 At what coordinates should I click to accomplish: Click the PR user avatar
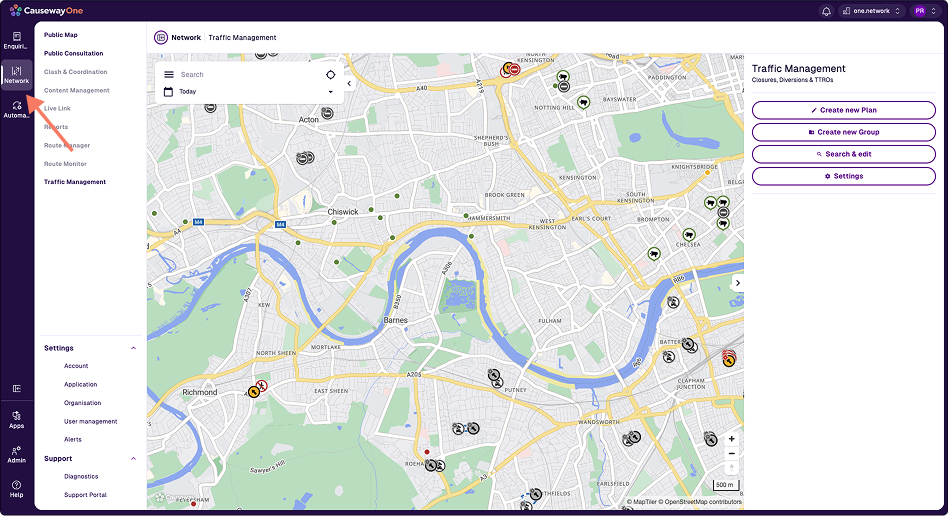coord(920,11)
